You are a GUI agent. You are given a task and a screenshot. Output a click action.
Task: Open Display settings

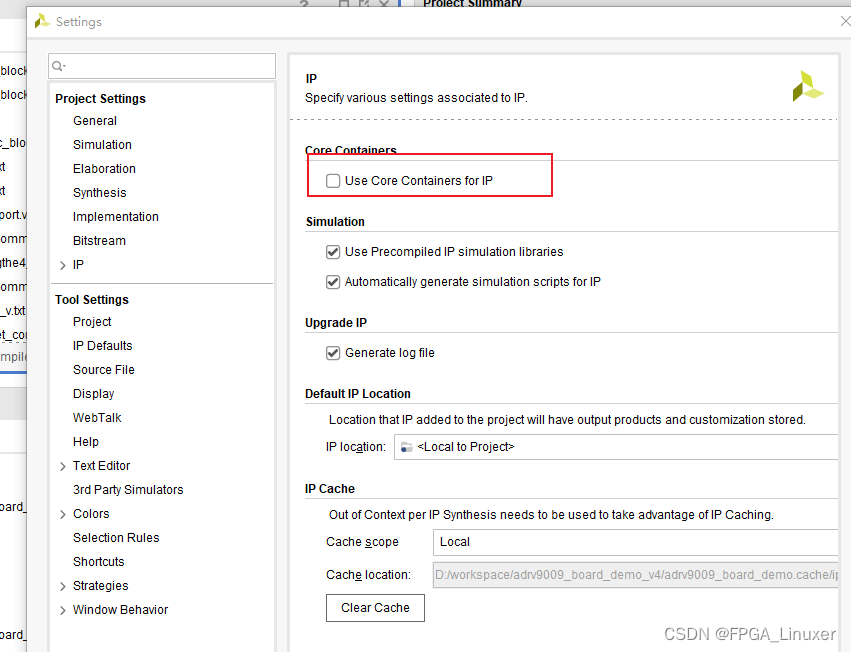[93, 394]
